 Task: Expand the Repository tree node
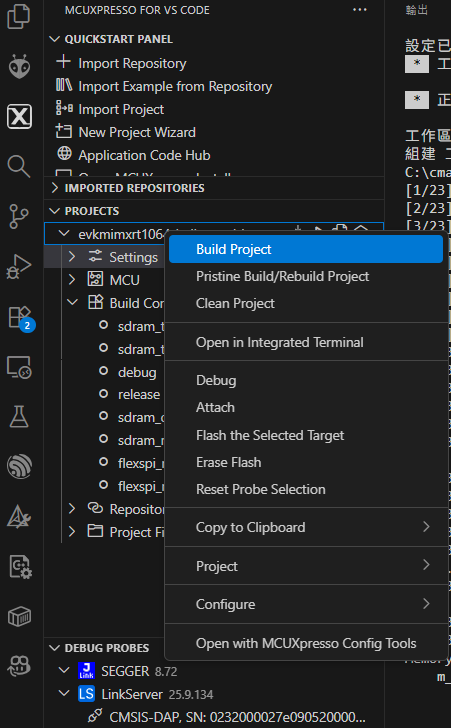point(72,508)
